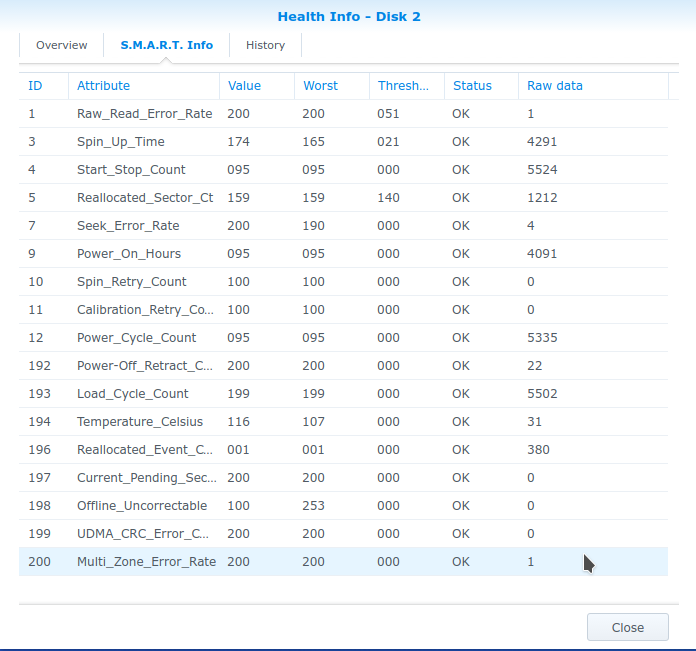
Task: Click raw data value 22
Action: click(534, 365)
